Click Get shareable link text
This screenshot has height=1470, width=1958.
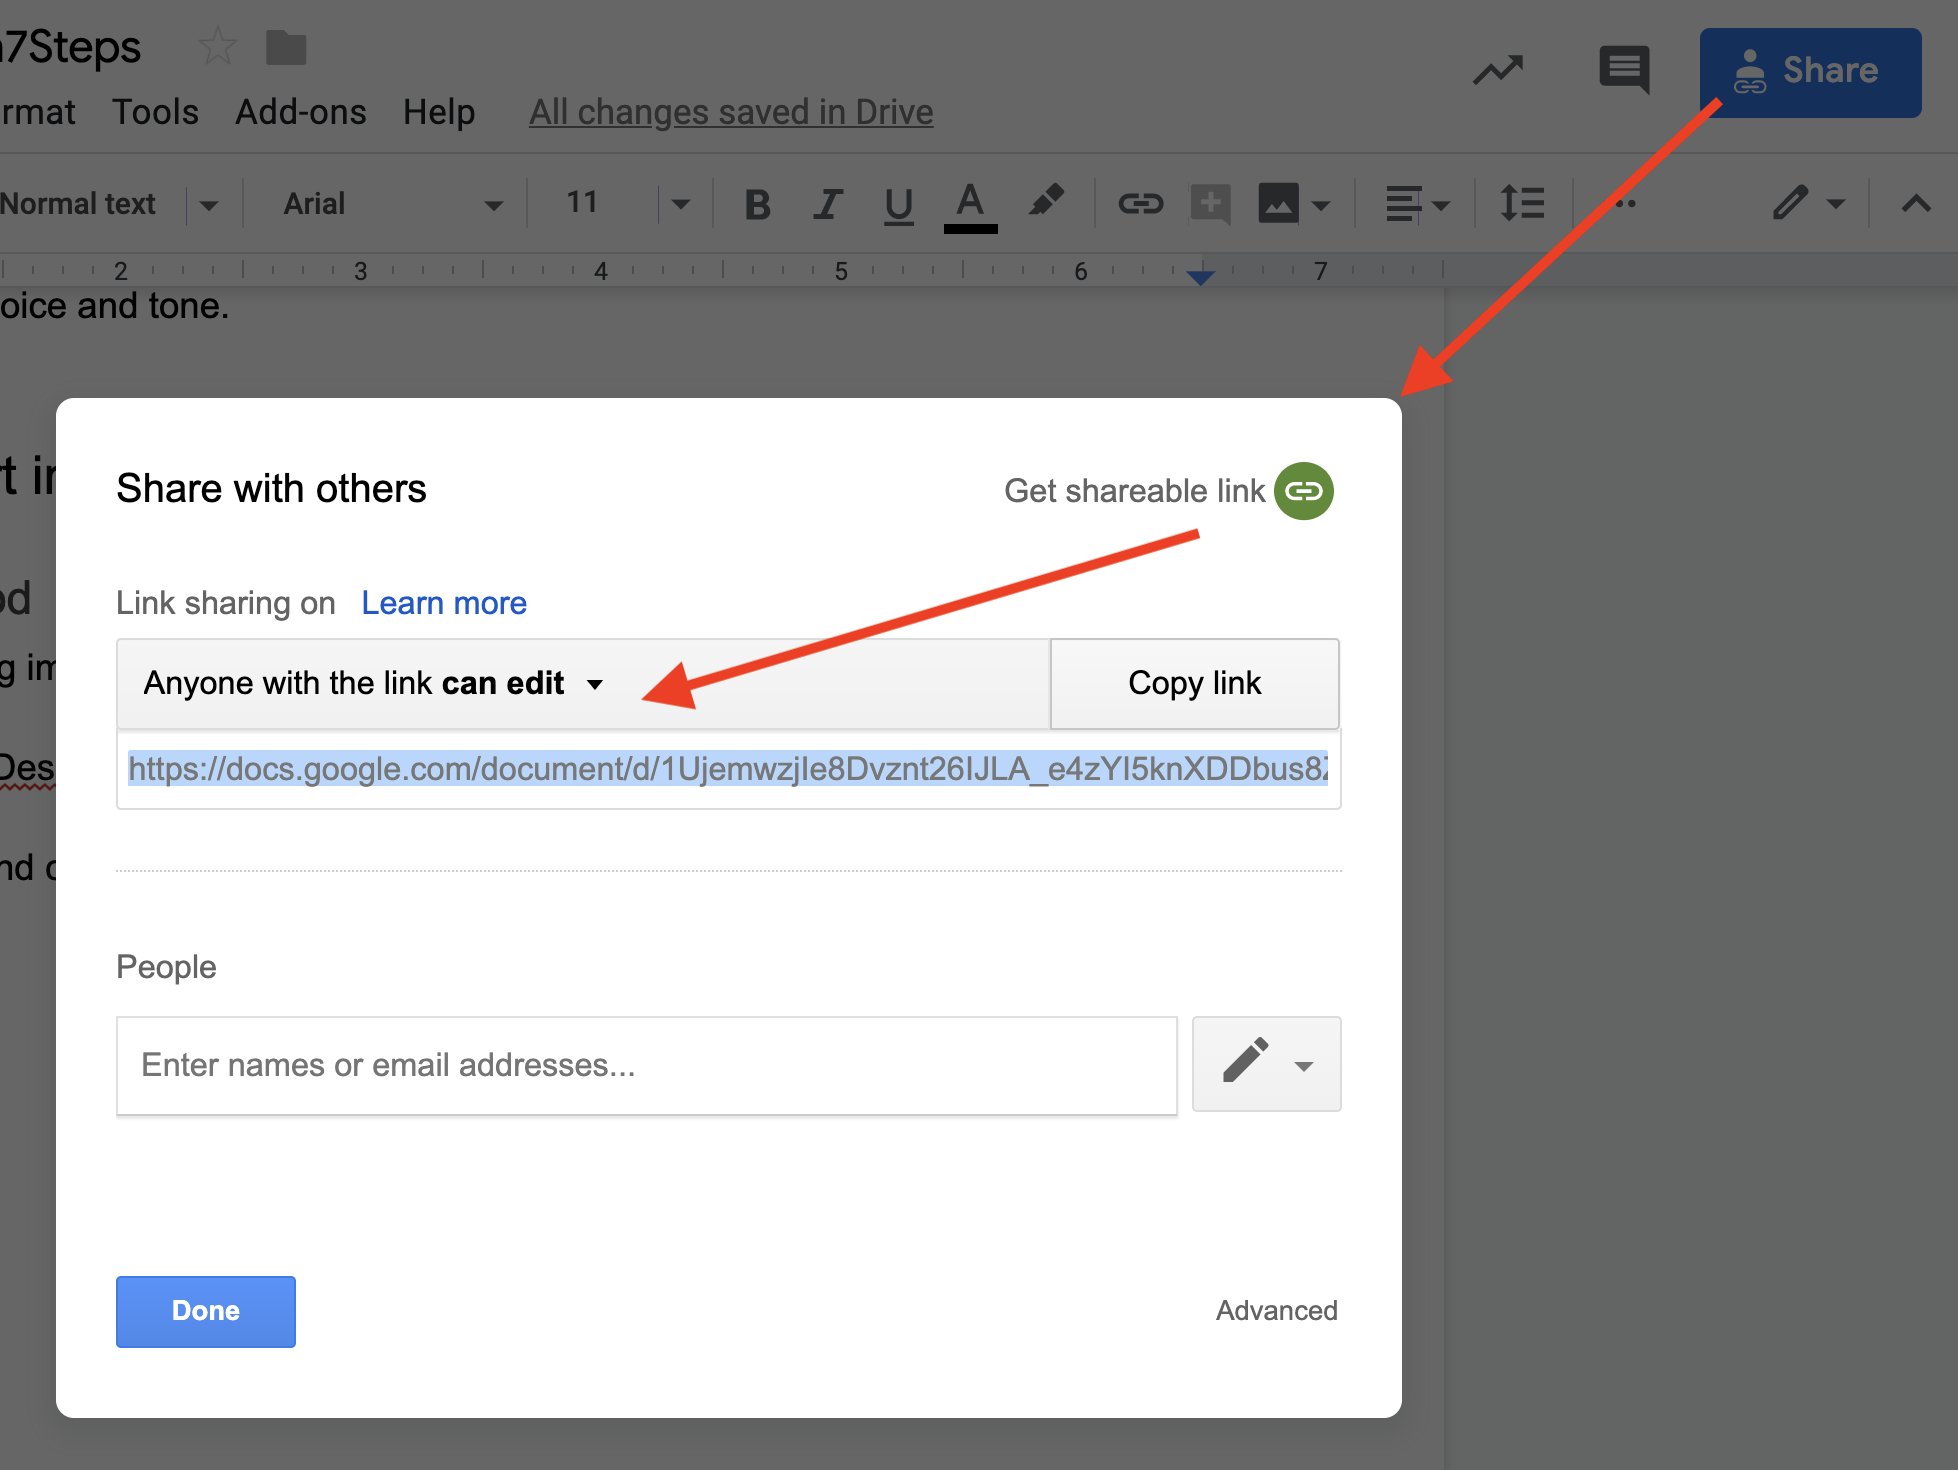point(1134,491)
